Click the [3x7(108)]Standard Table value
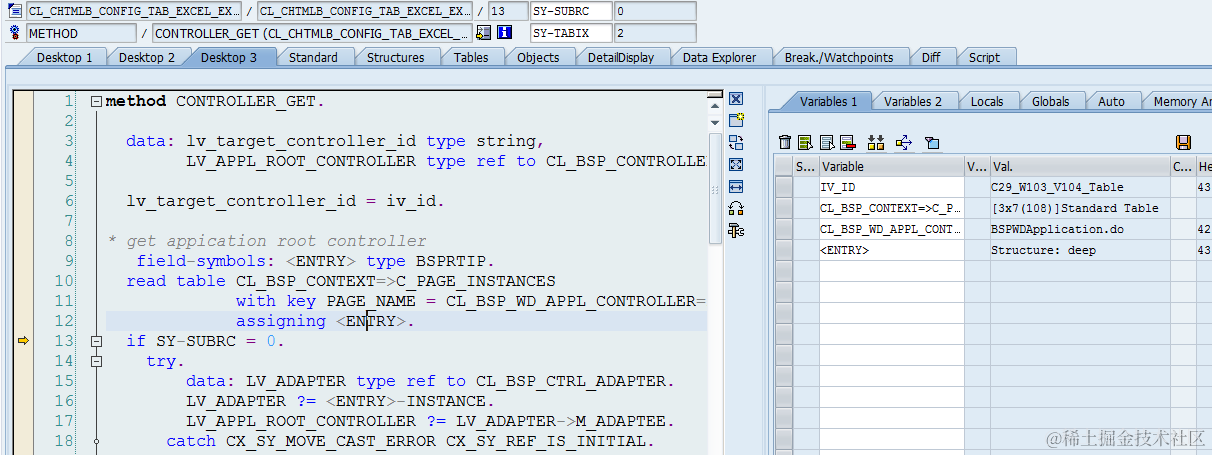This screenshot has height=455, width=1212. [1075, 208]
